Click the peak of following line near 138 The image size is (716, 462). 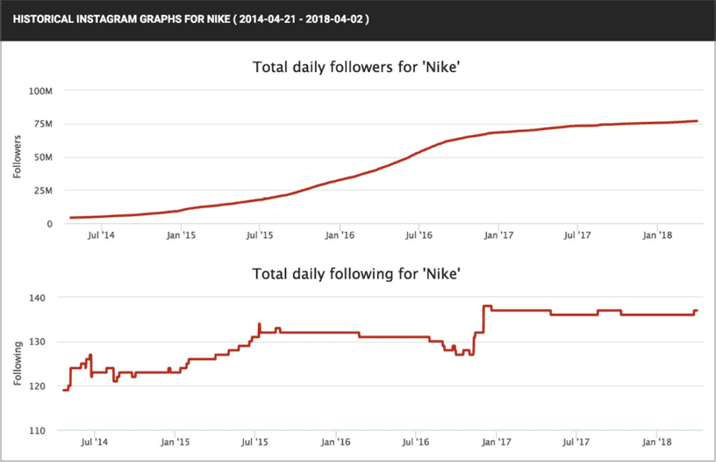(487, 306)
